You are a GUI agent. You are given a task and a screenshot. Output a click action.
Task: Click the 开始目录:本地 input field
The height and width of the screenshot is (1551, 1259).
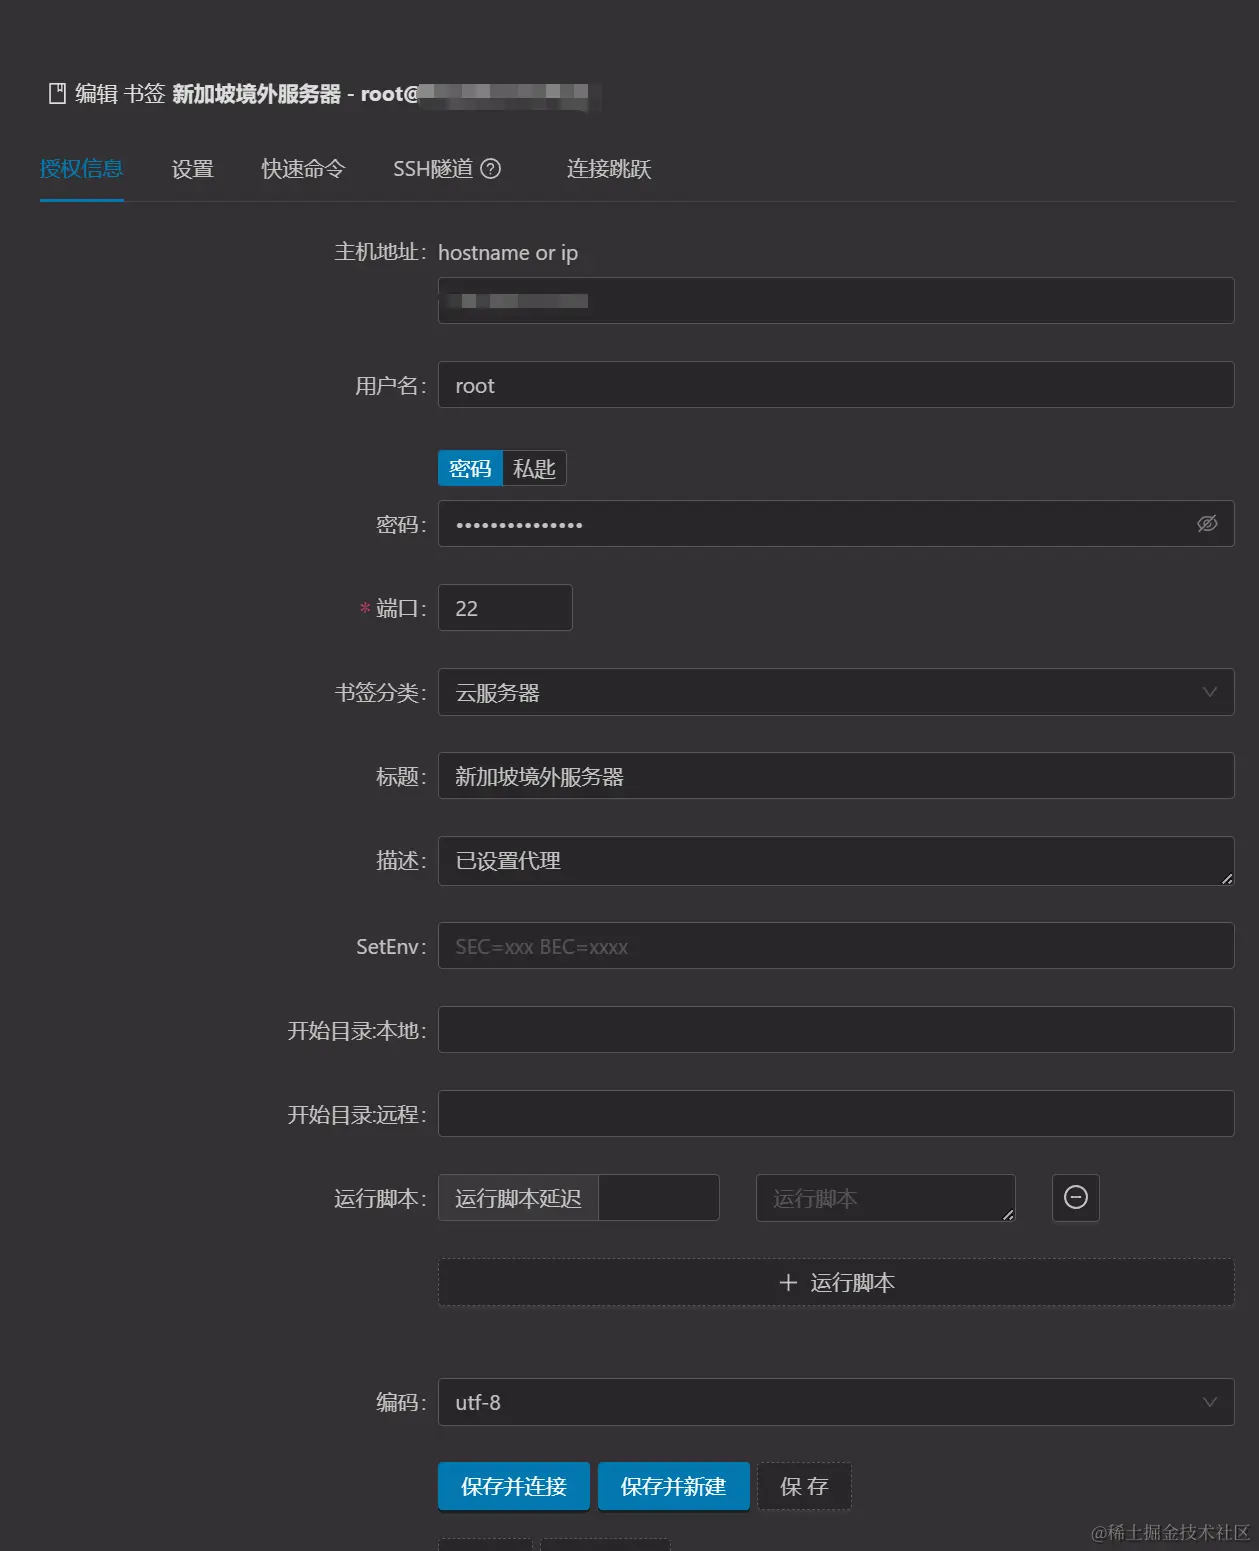[836, 1030]
